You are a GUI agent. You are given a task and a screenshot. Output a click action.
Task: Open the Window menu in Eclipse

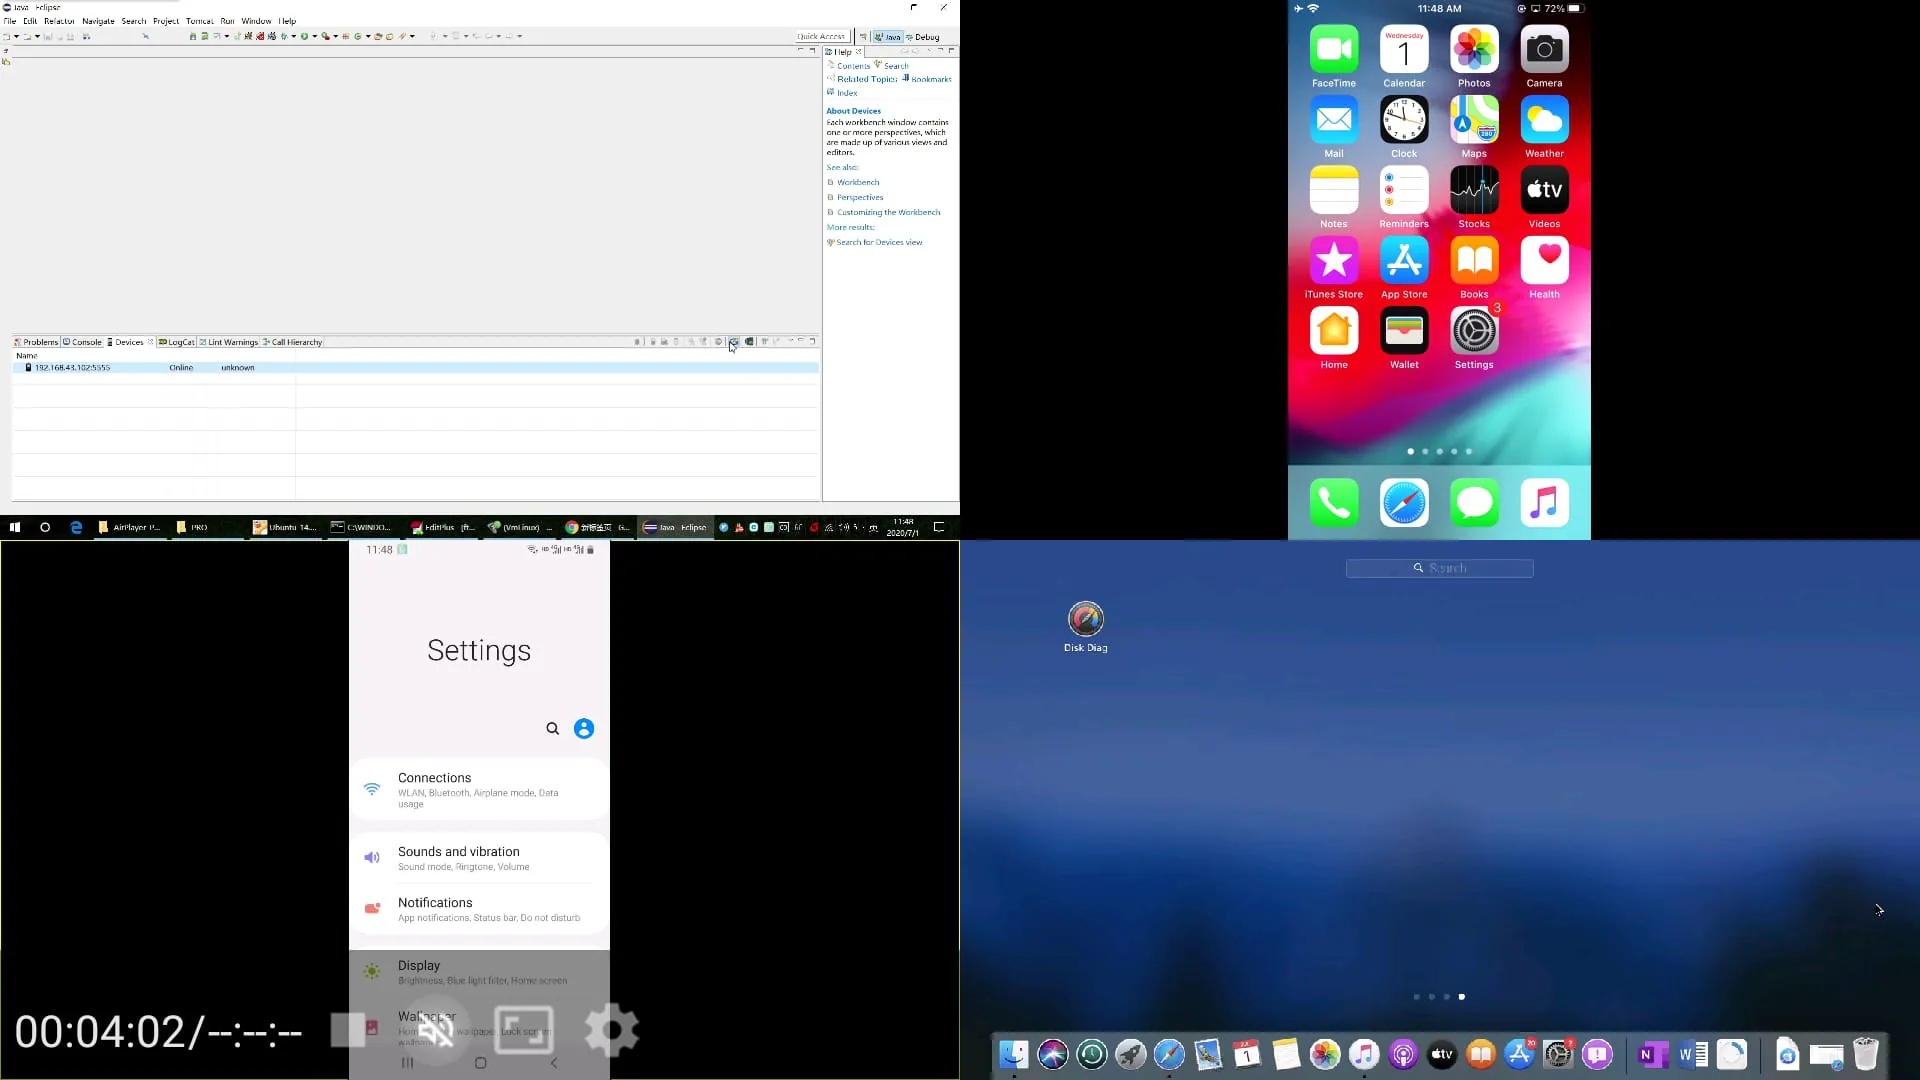point(256,20)
